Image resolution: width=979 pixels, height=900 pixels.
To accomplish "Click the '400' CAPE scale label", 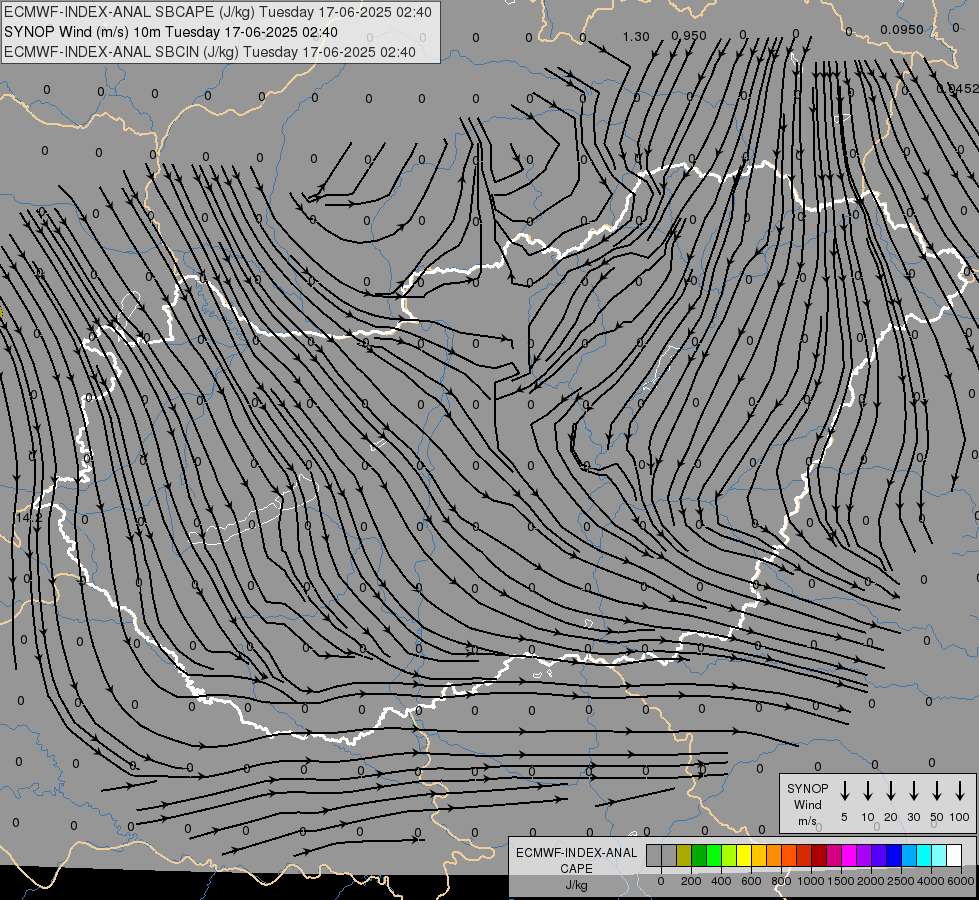I will click(722, 881).
